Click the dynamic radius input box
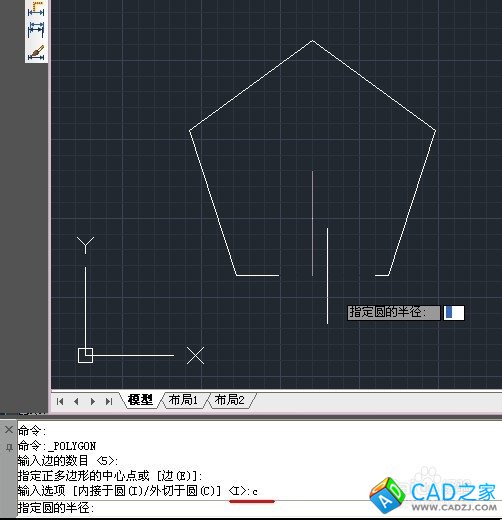This screenshot has width=502, height=520. point(454,313)
